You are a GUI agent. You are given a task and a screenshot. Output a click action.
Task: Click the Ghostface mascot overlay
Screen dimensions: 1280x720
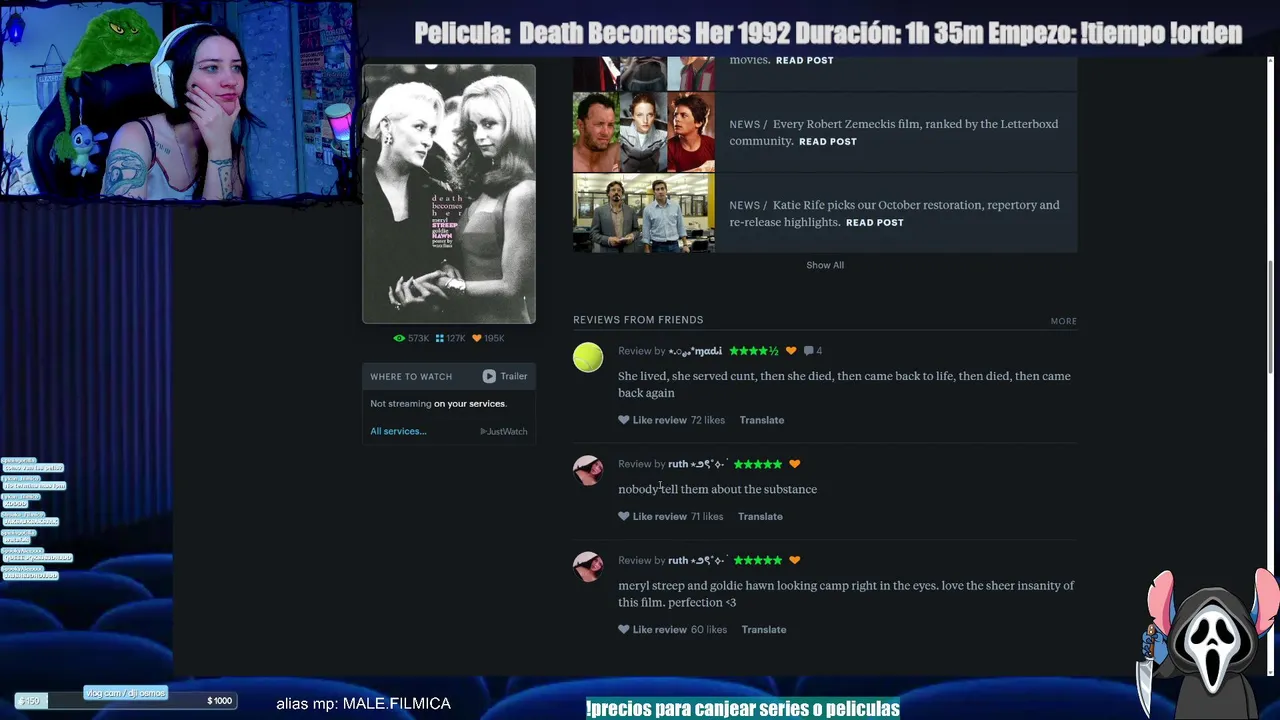pyautogui.click(x=1207, y=643)
